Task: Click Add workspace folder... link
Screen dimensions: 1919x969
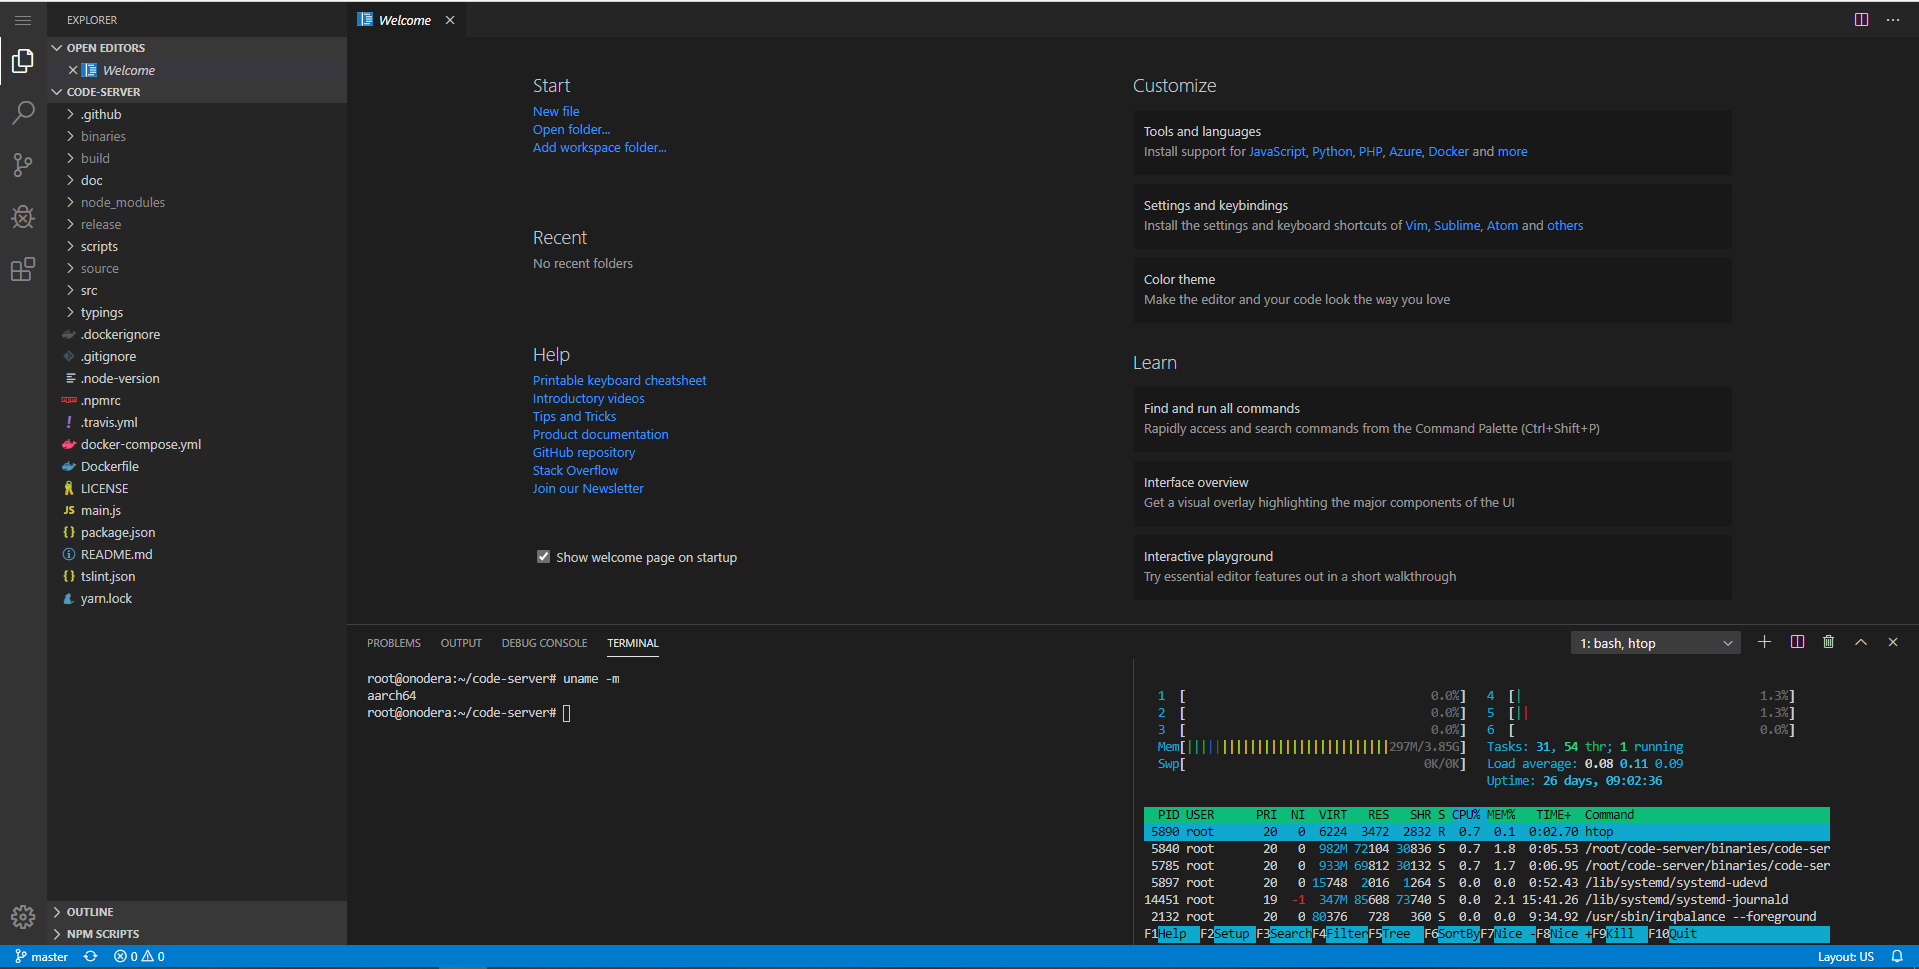Action: pyautogui.click(x=599, y=148)
